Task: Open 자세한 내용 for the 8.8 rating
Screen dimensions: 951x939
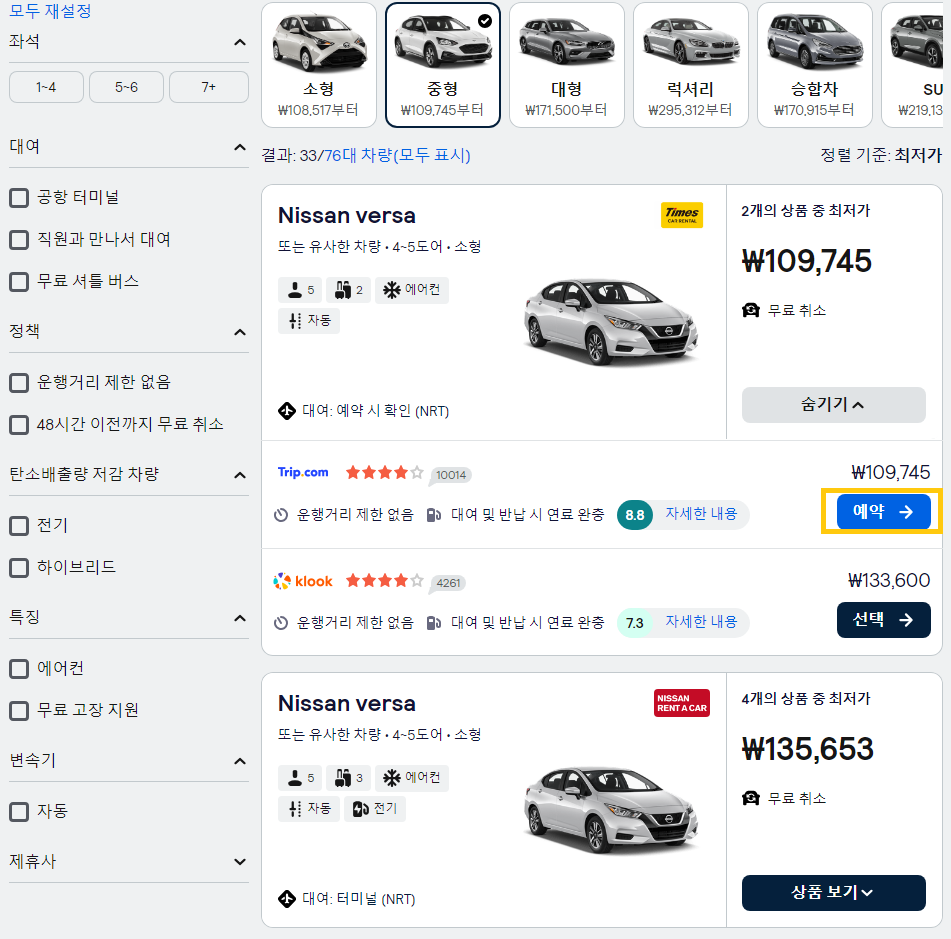Action: pyautogui.click(x=701, y=513)
